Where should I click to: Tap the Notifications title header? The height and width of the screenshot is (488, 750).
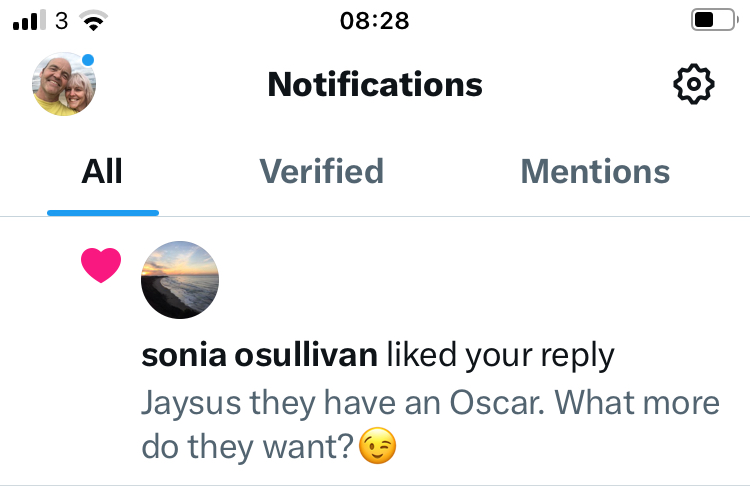375,85
